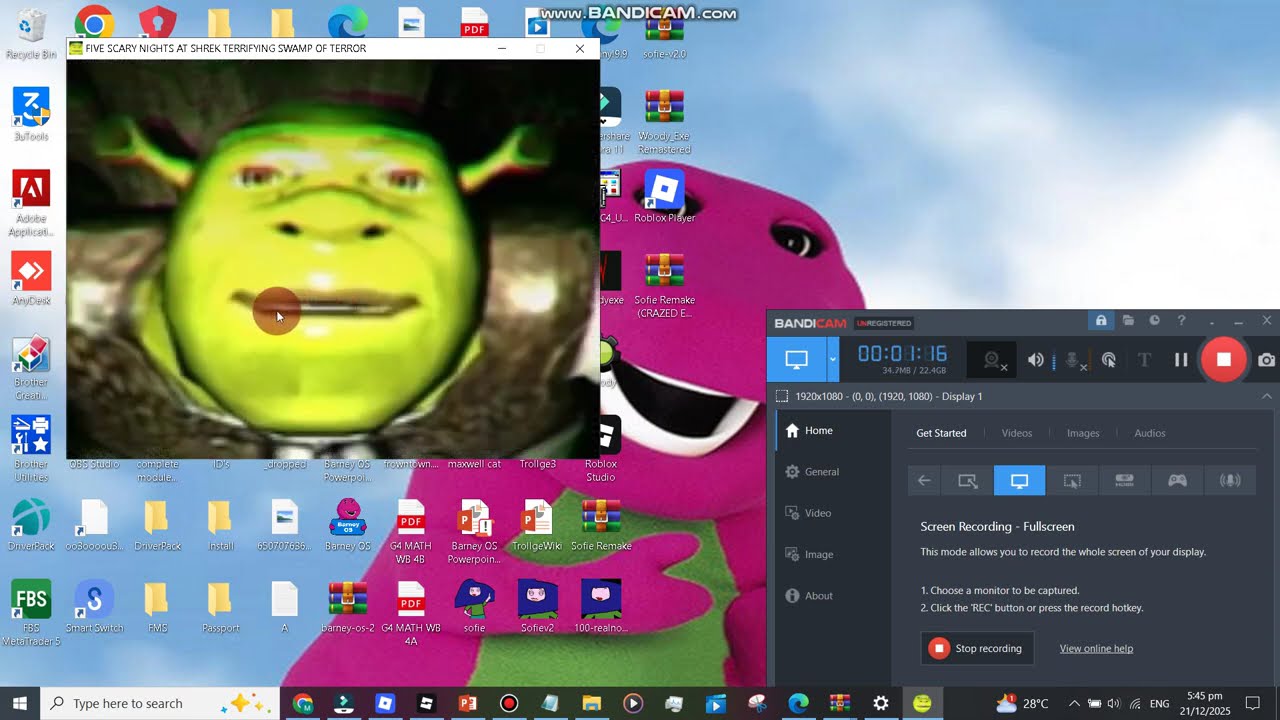Click the Stop recording button
This screenshot has height=720, width=1280.
(977, 648)
